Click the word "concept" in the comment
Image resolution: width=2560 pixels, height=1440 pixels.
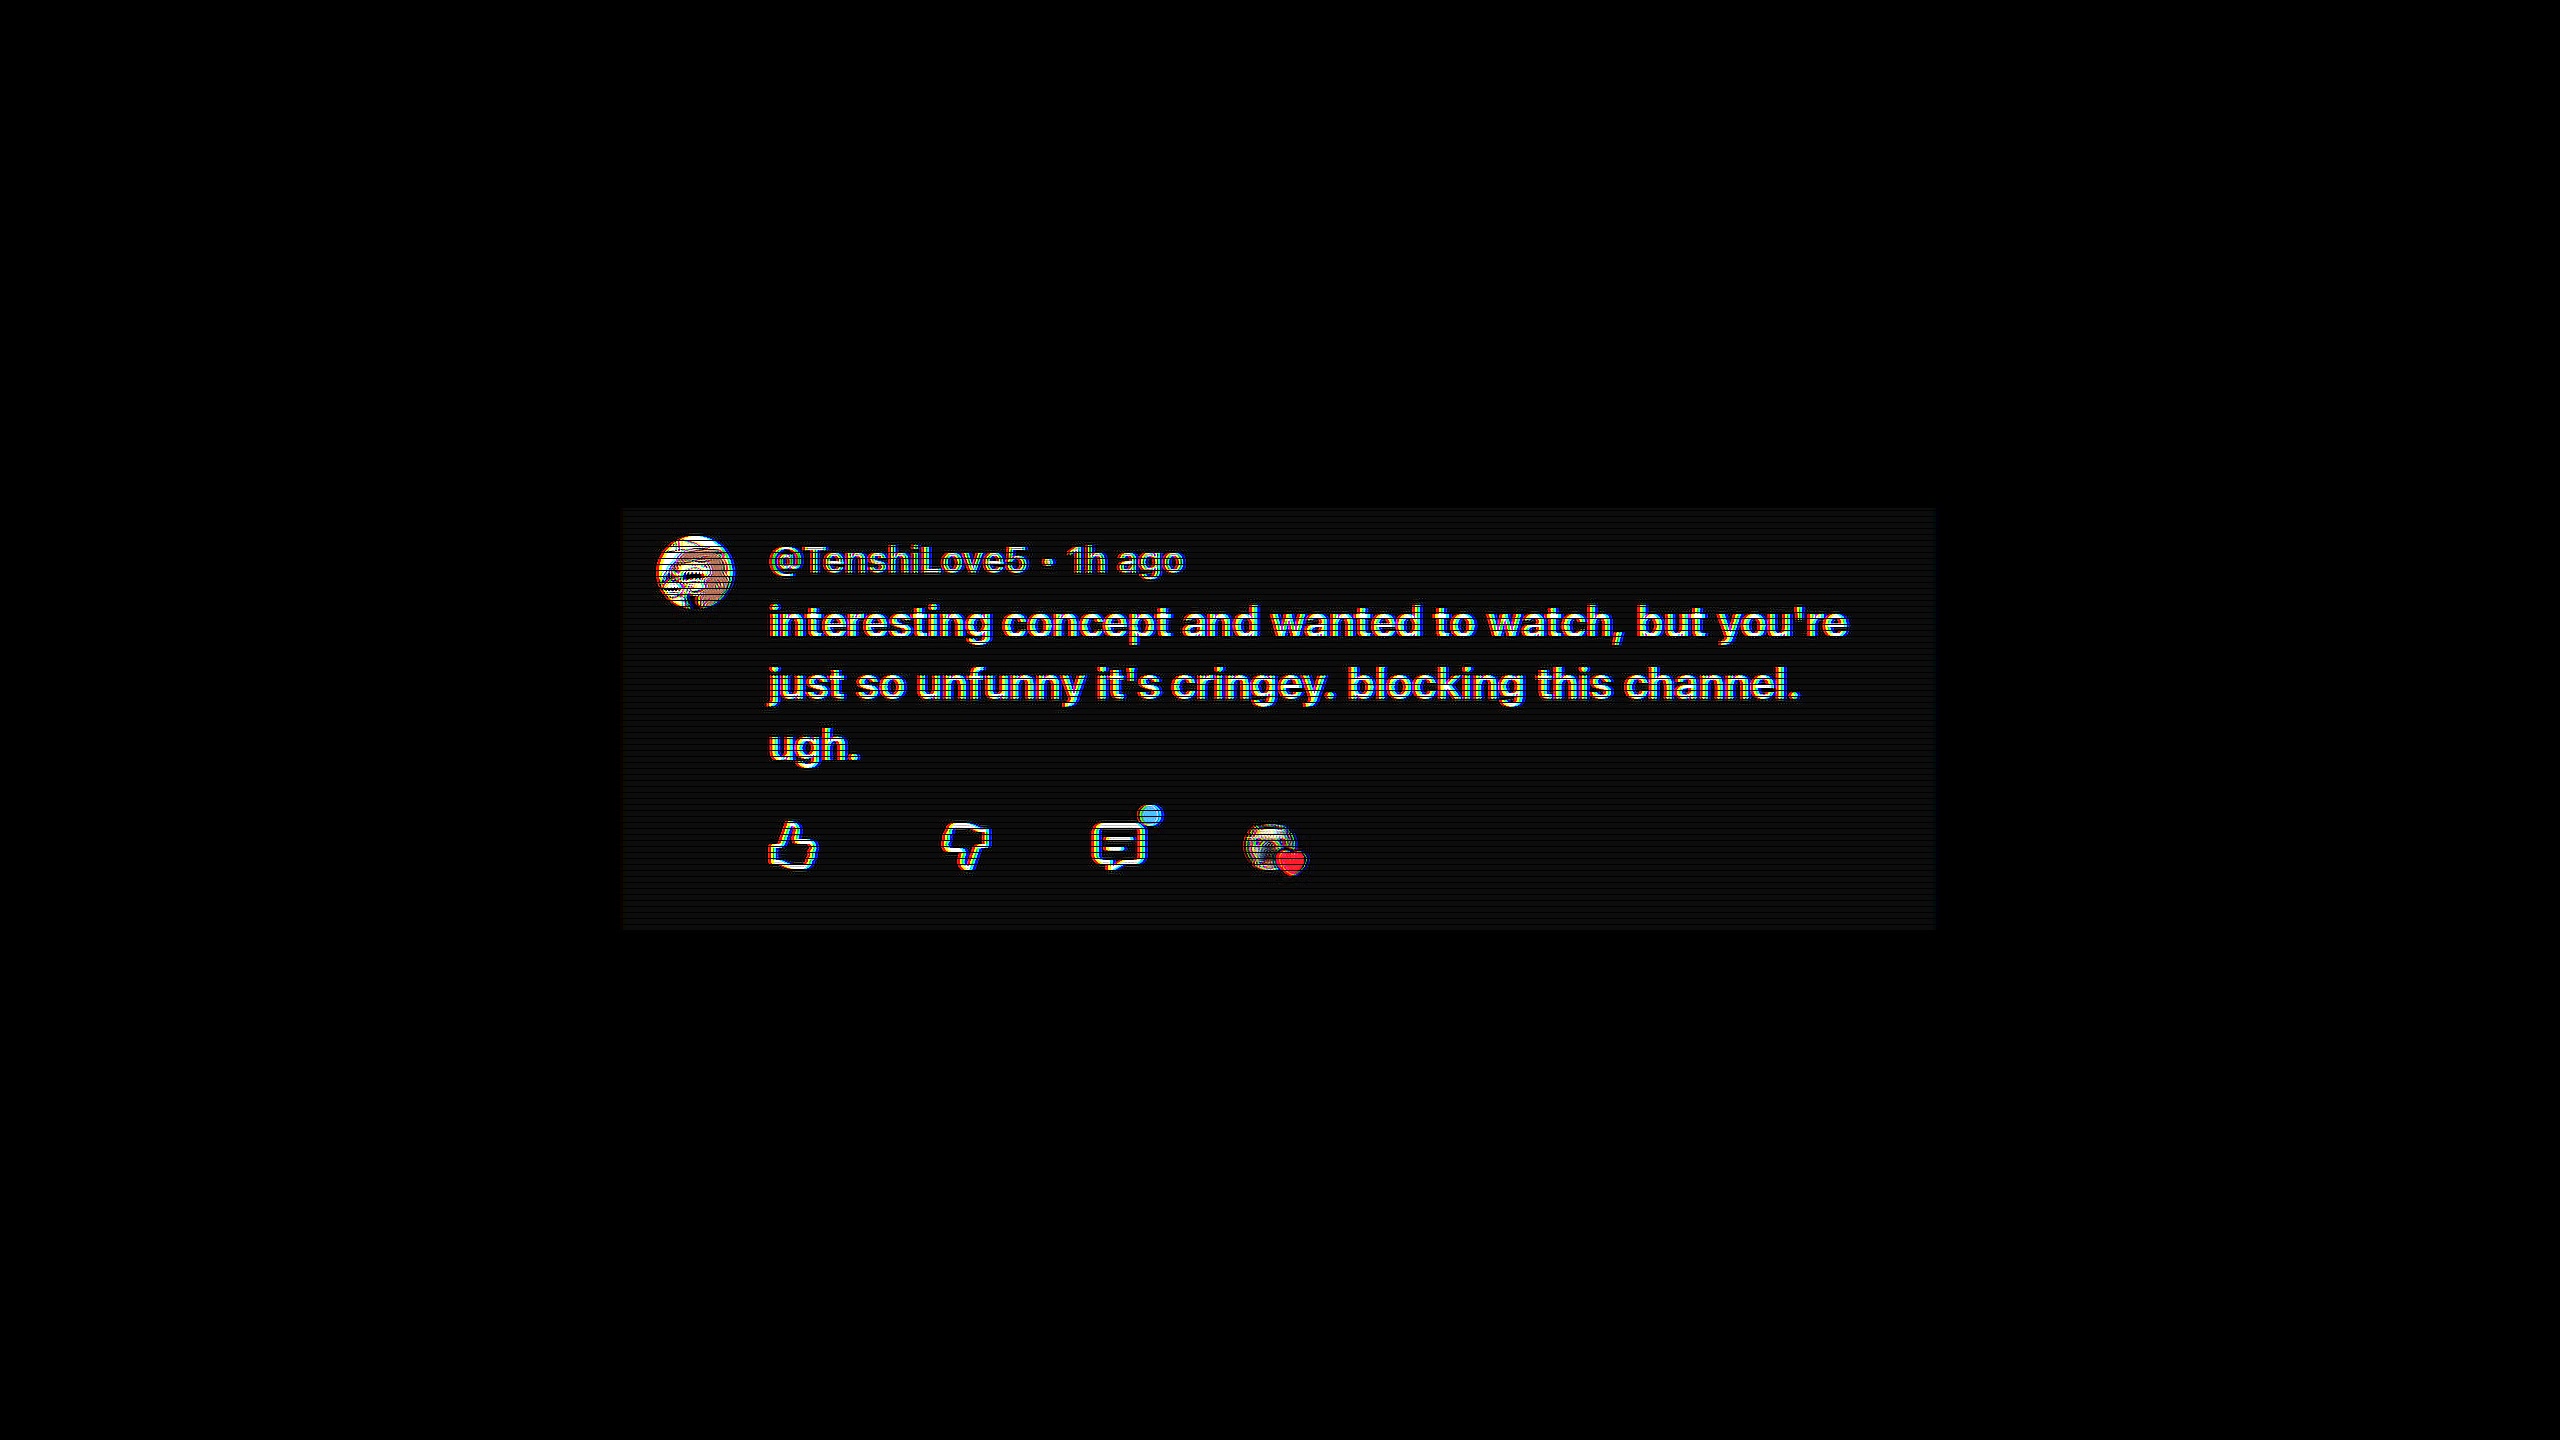(1086, 623)
